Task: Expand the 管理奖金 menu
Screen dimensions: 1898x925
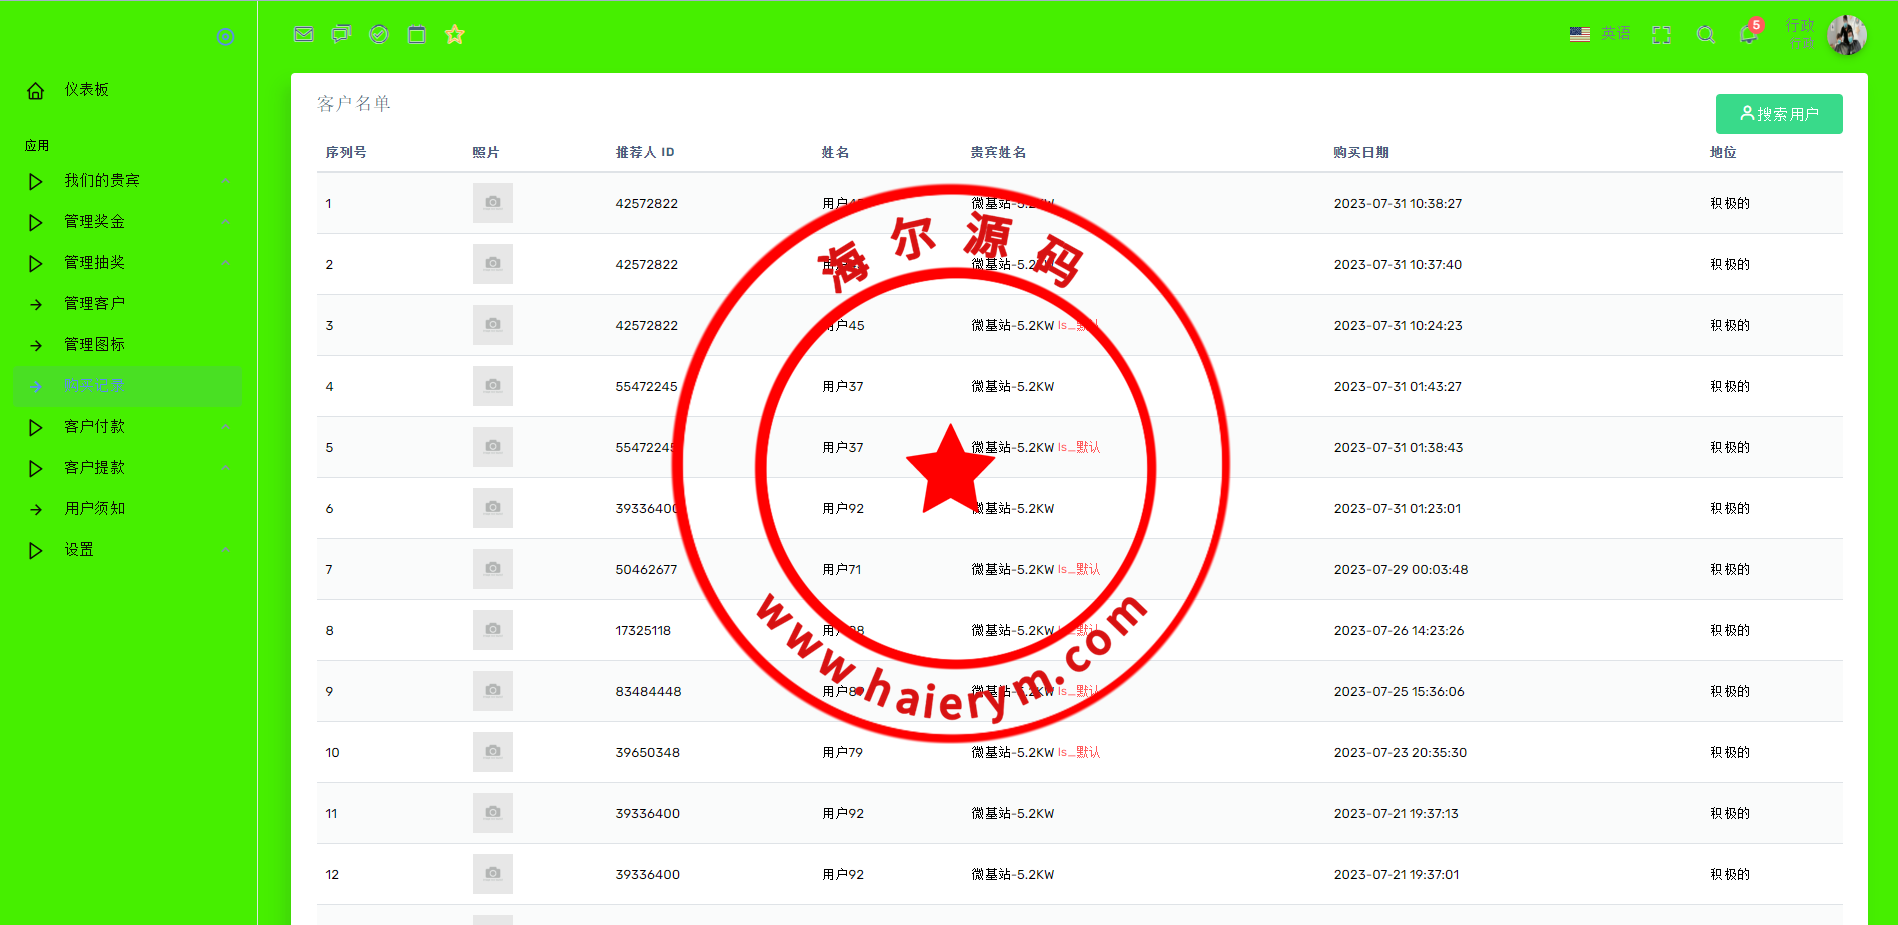Action: (128, 222)
